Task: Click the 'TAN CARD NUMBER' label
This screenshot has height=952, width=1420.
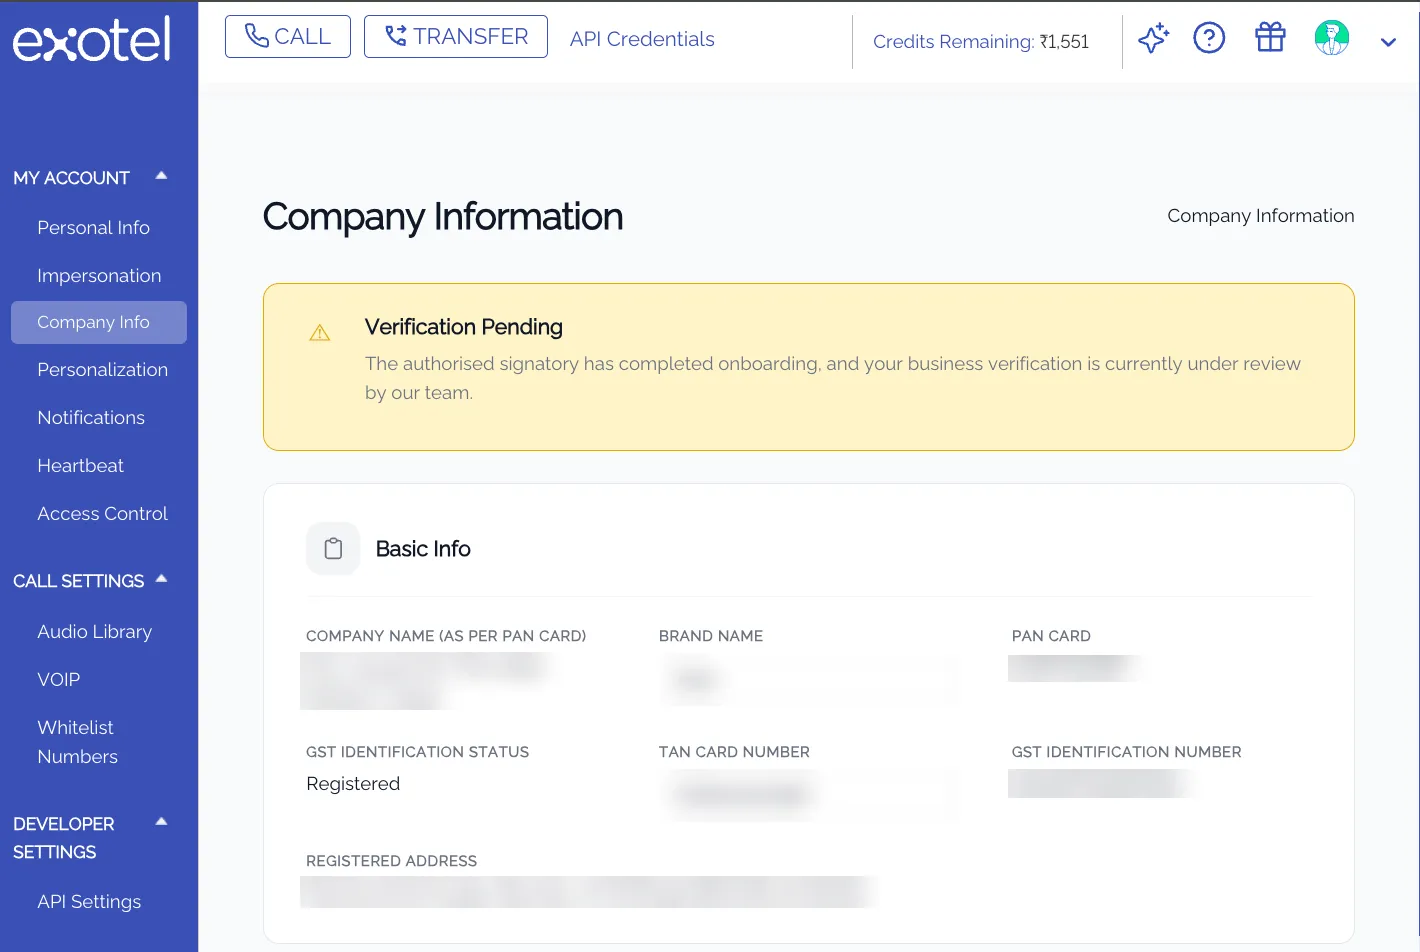Action: [734, 752]
